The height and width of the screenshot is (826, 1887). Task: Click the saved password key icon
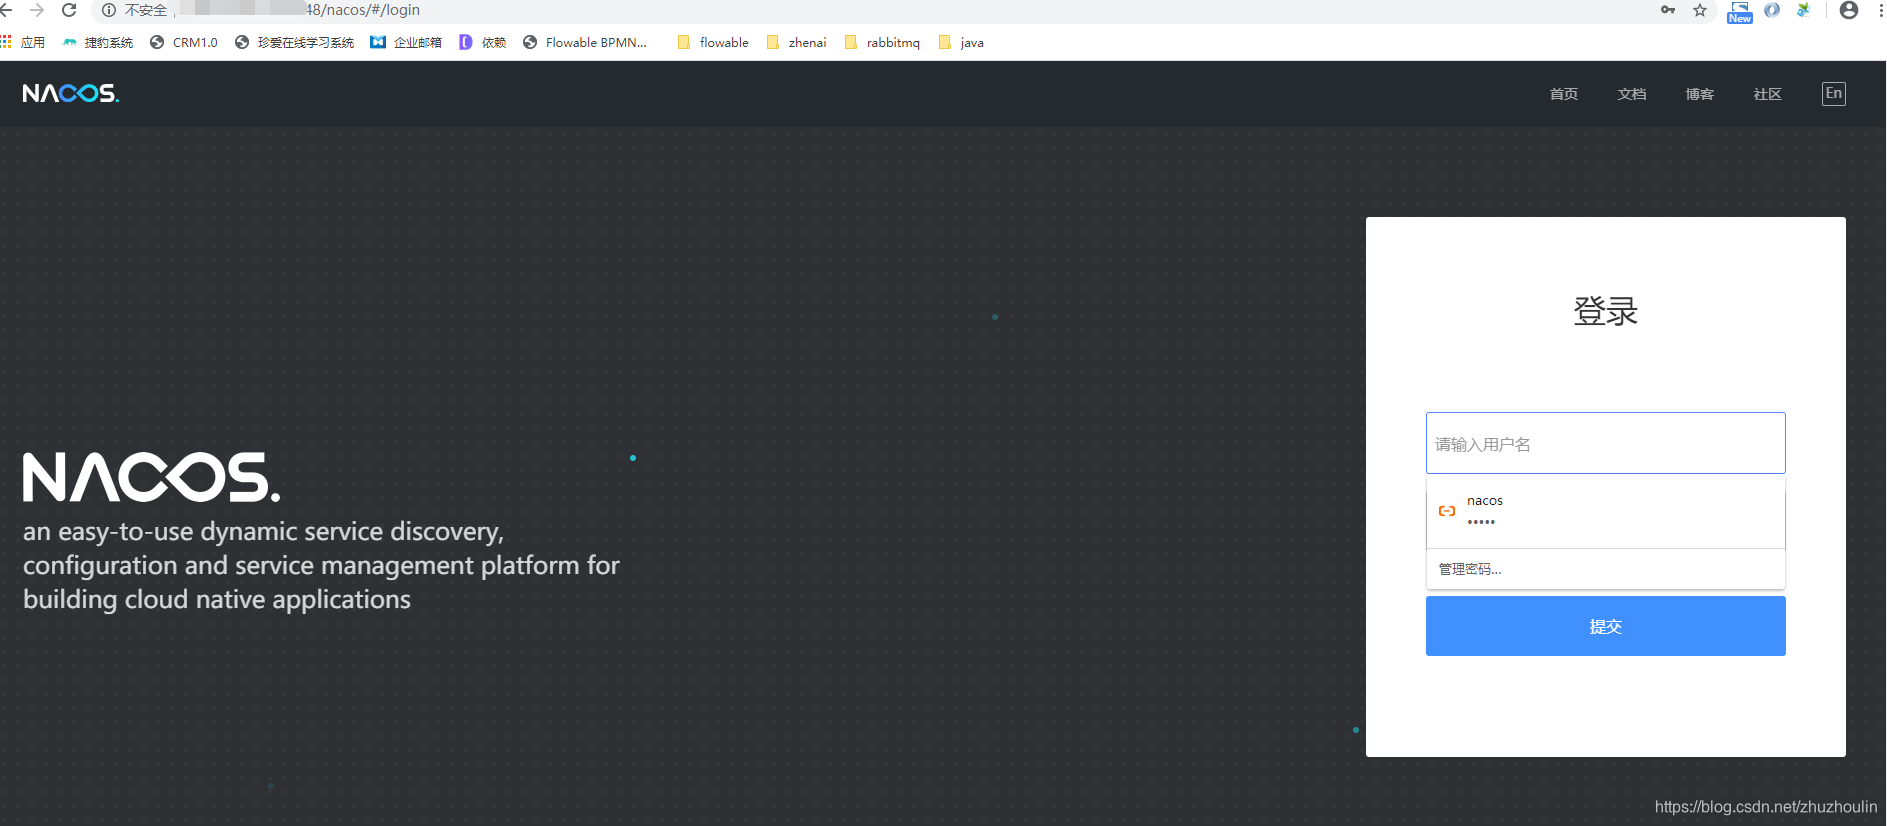click(x=1668, y=10)
